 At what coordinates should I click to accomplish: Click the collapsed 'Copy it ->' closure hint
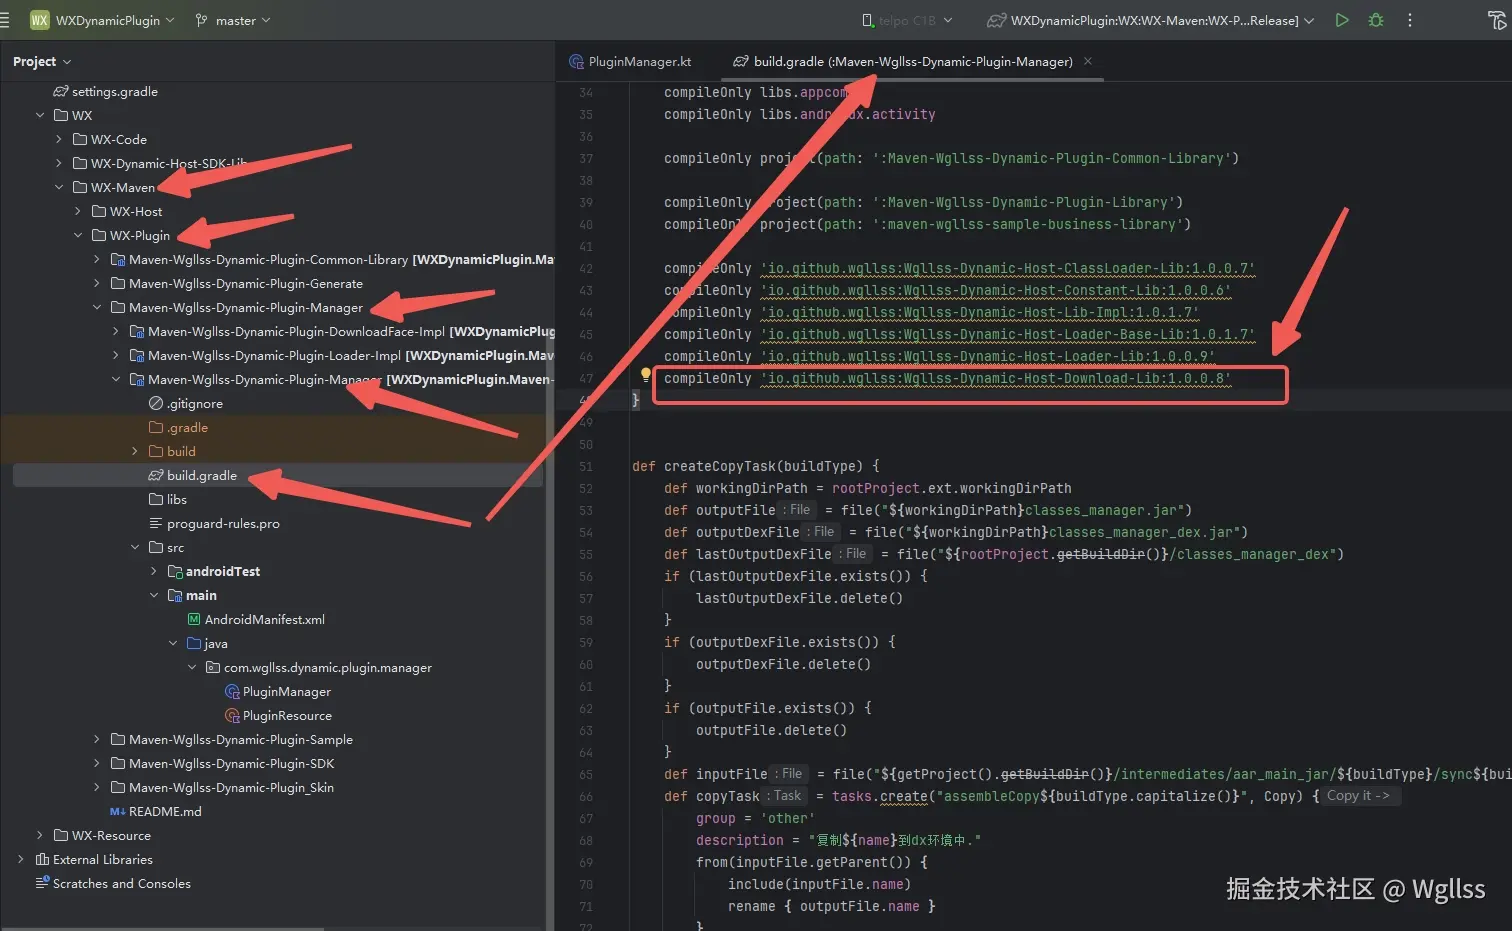click(1358, 796)
